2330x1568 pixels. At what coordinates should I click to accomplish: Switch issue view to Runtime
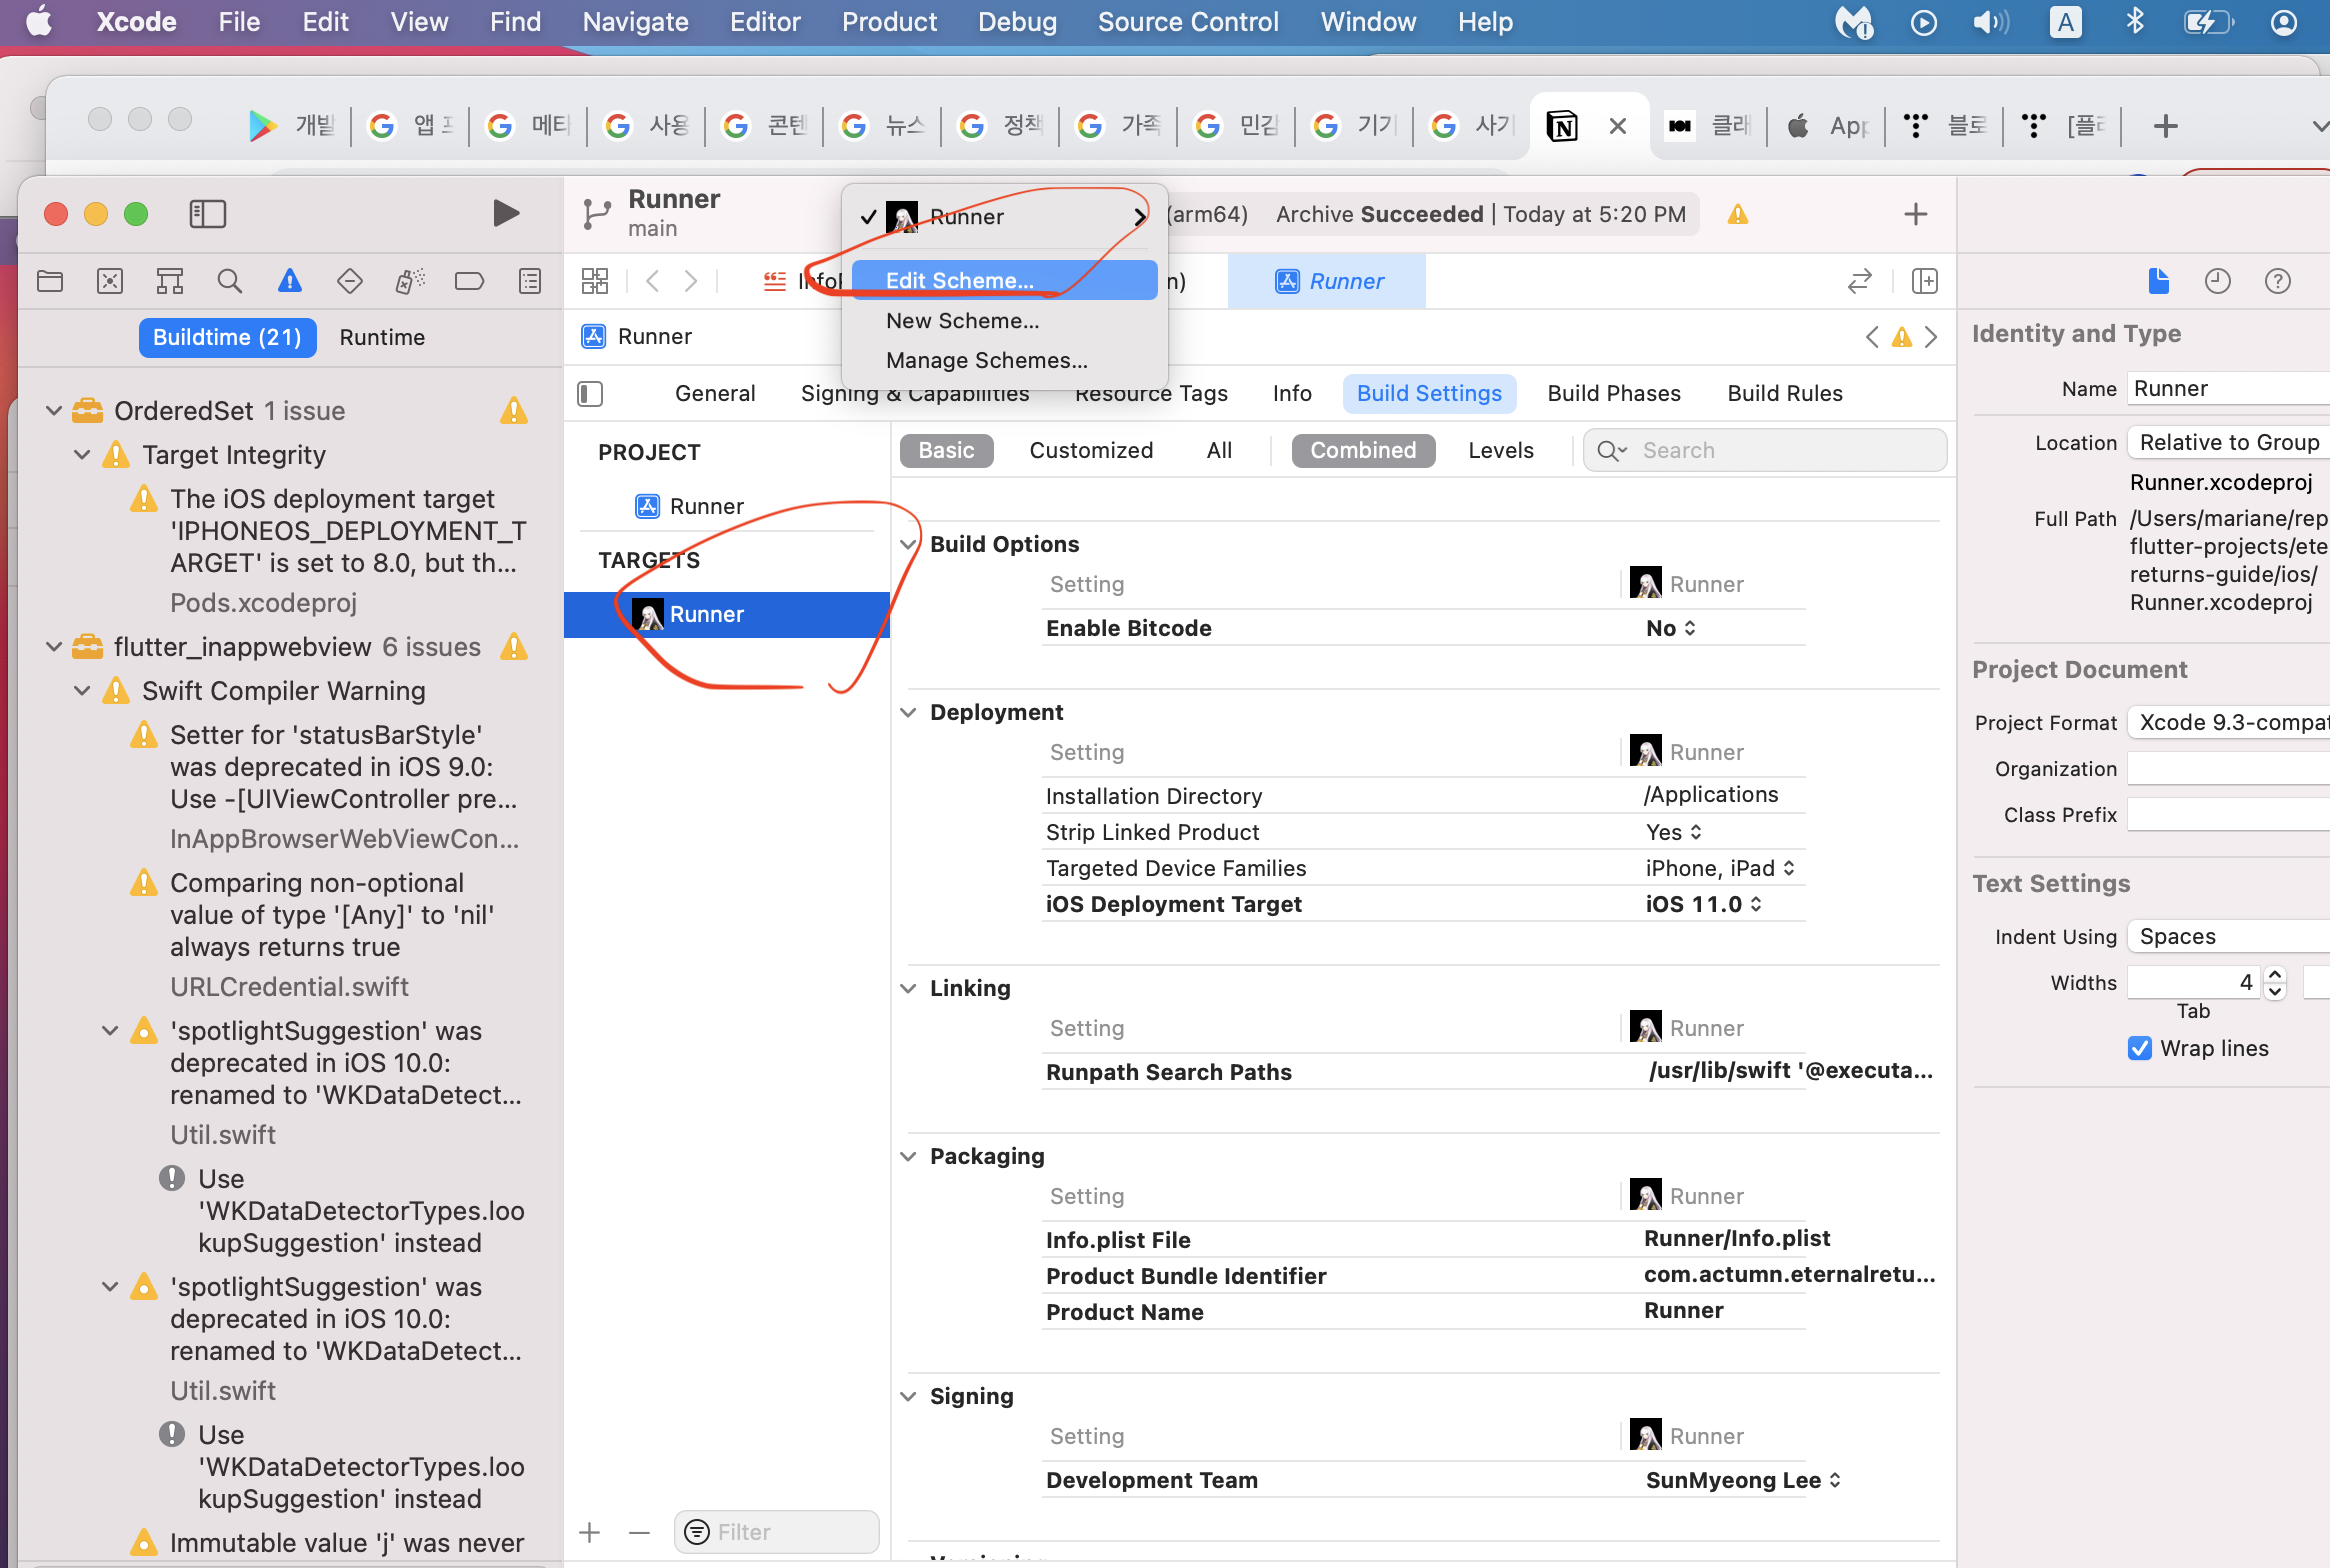click(x=382, y=337)
